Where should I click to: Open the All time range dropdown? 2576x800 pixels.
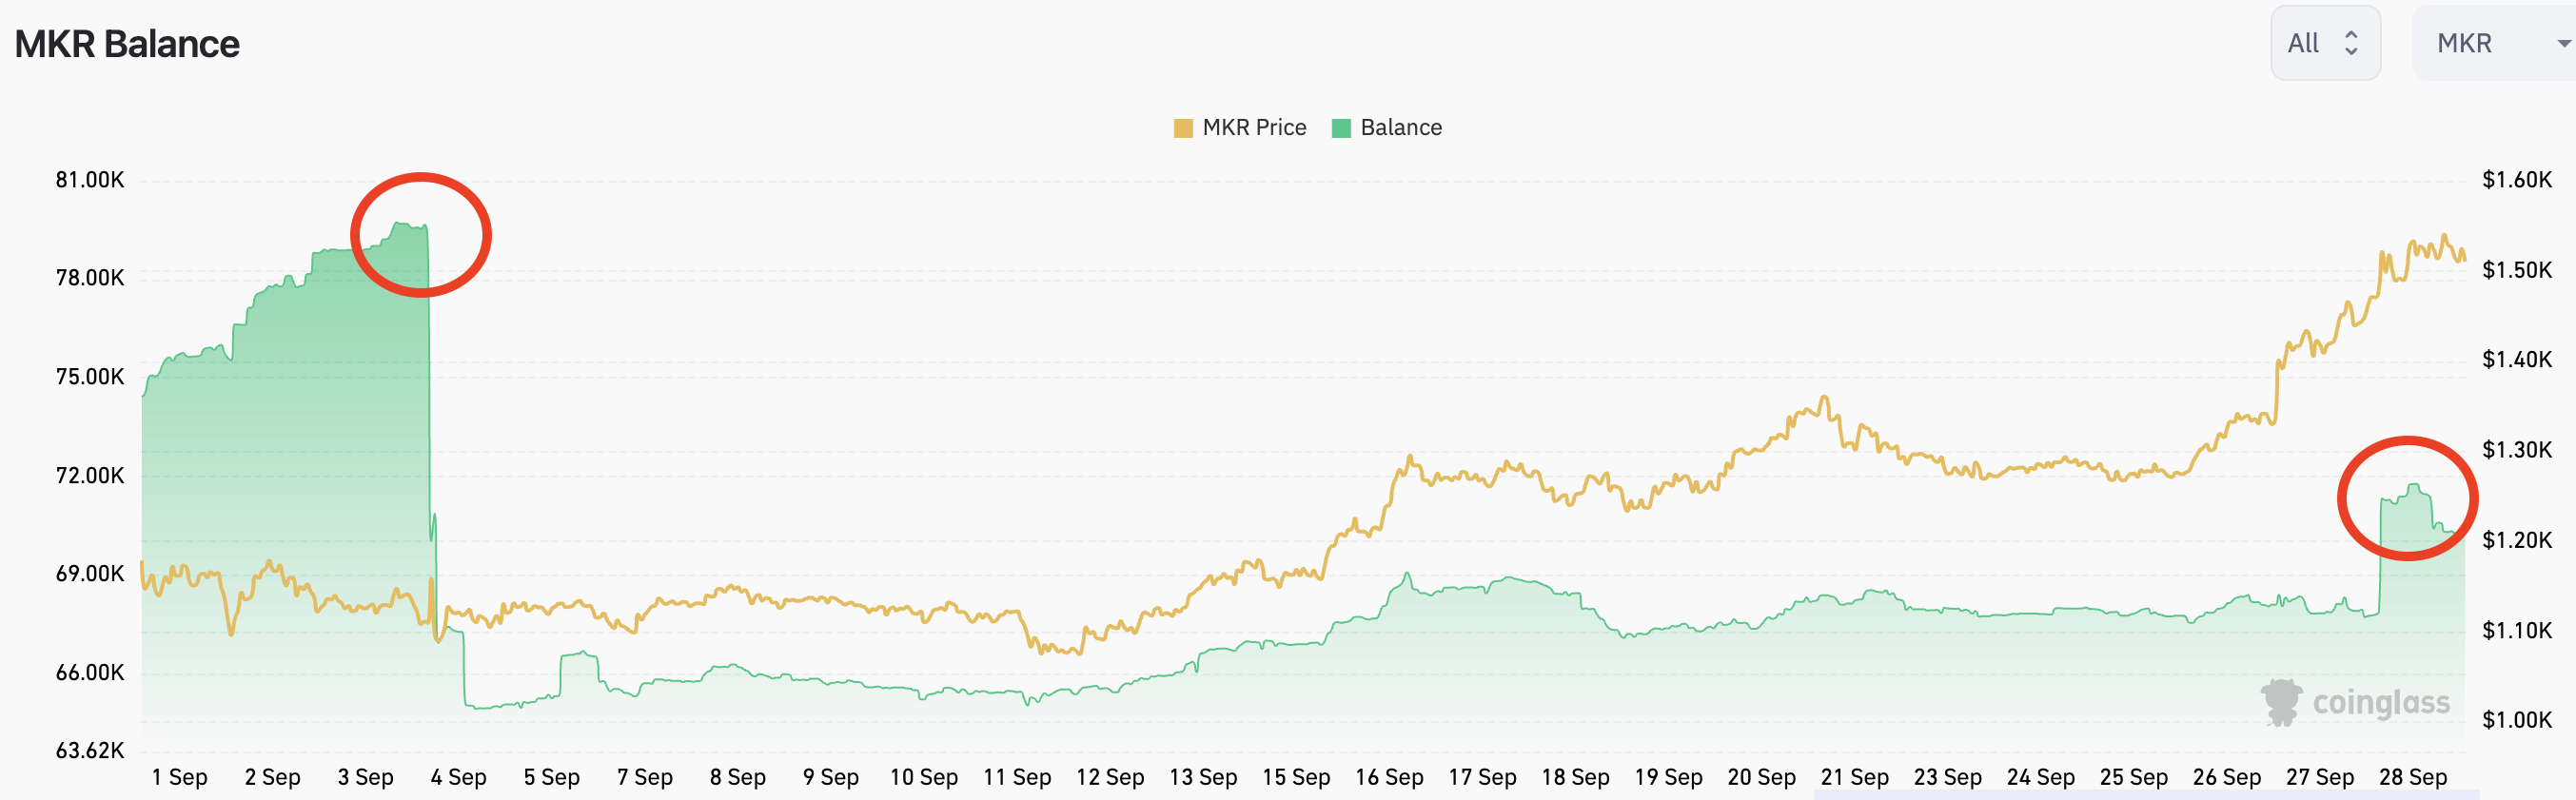pyautogui.click(x=2324, y=43)
